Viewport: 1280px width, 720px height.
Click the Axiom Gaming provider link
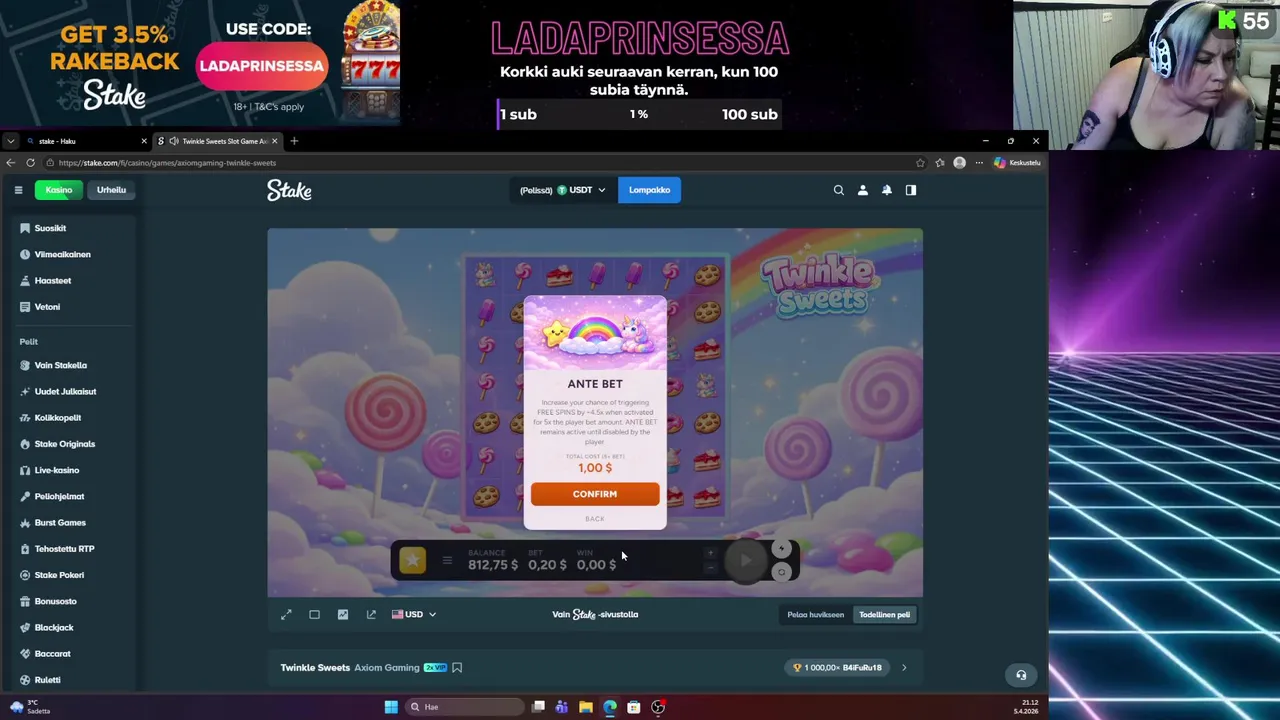(386, 667)
